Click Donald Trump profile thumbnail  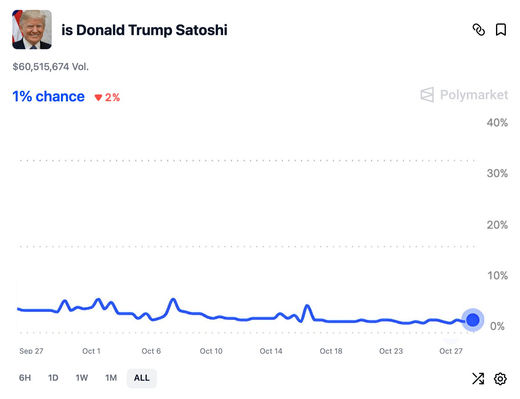click(32, 29)
